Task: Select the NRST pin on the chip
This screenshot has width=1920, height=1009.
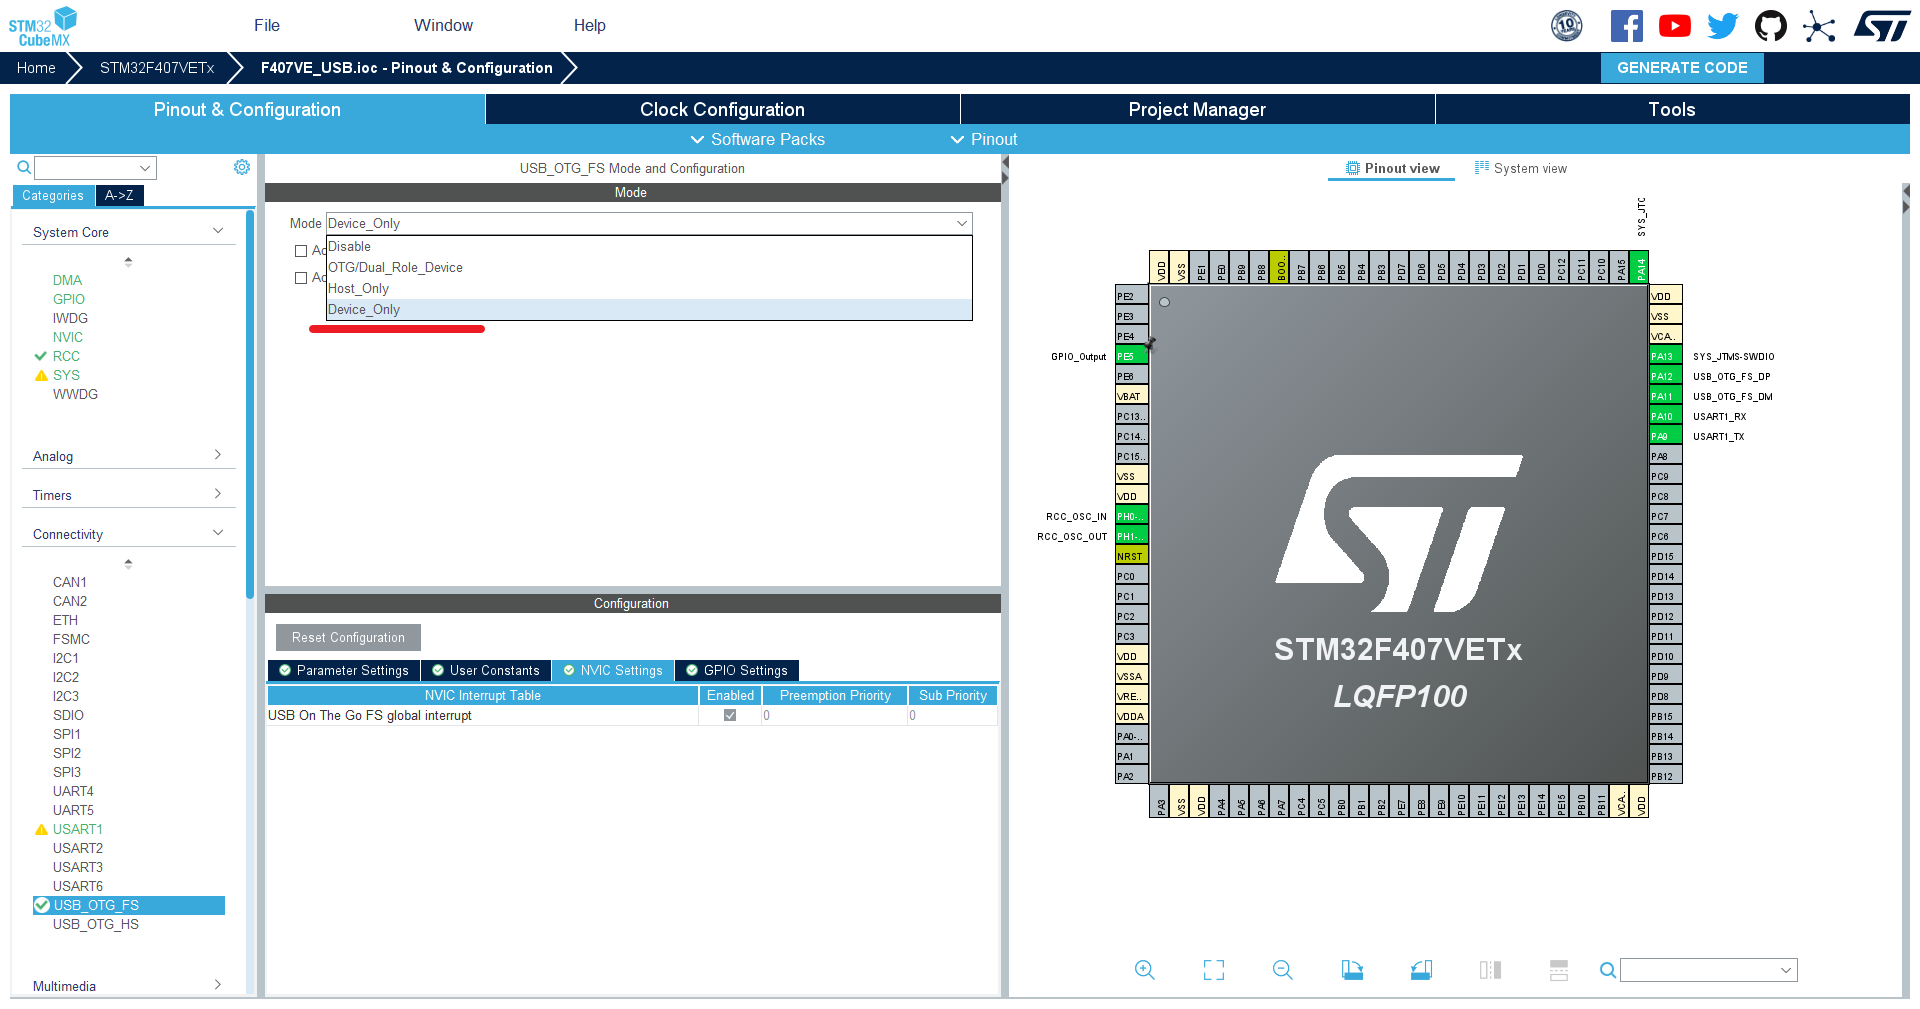Action: pyautogui.click(x=1132, y=556)
